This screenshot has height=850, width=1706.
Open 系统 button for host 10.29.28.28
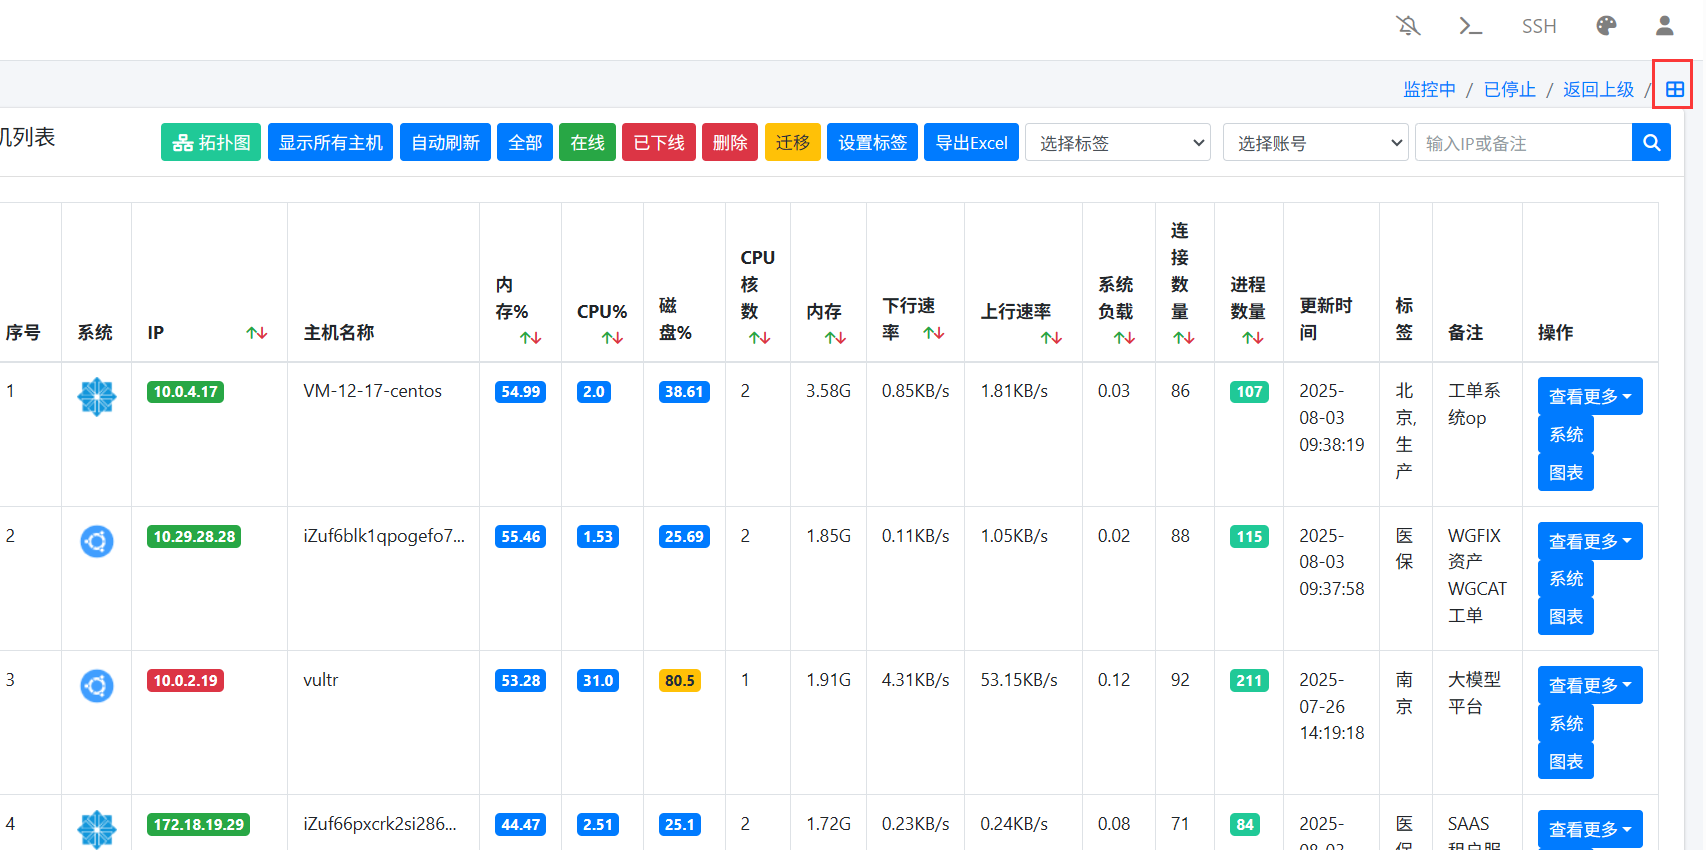(x=1566, y=578)
